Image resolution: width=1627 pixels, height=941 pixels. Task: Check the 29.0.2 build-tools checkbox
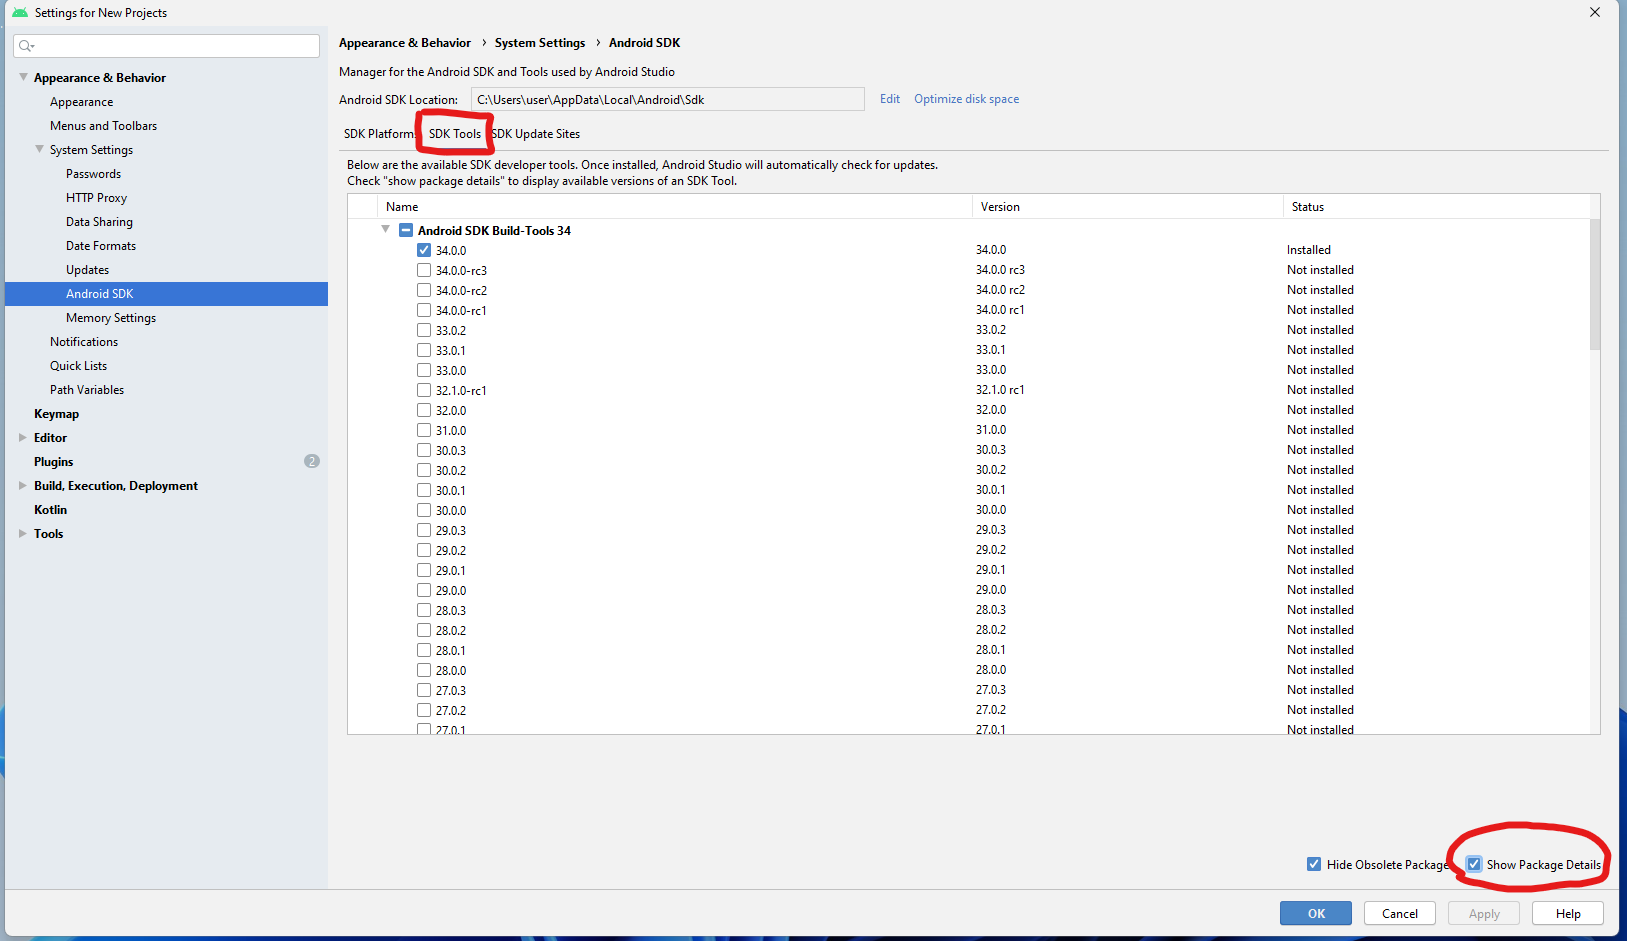pos(424,550)
